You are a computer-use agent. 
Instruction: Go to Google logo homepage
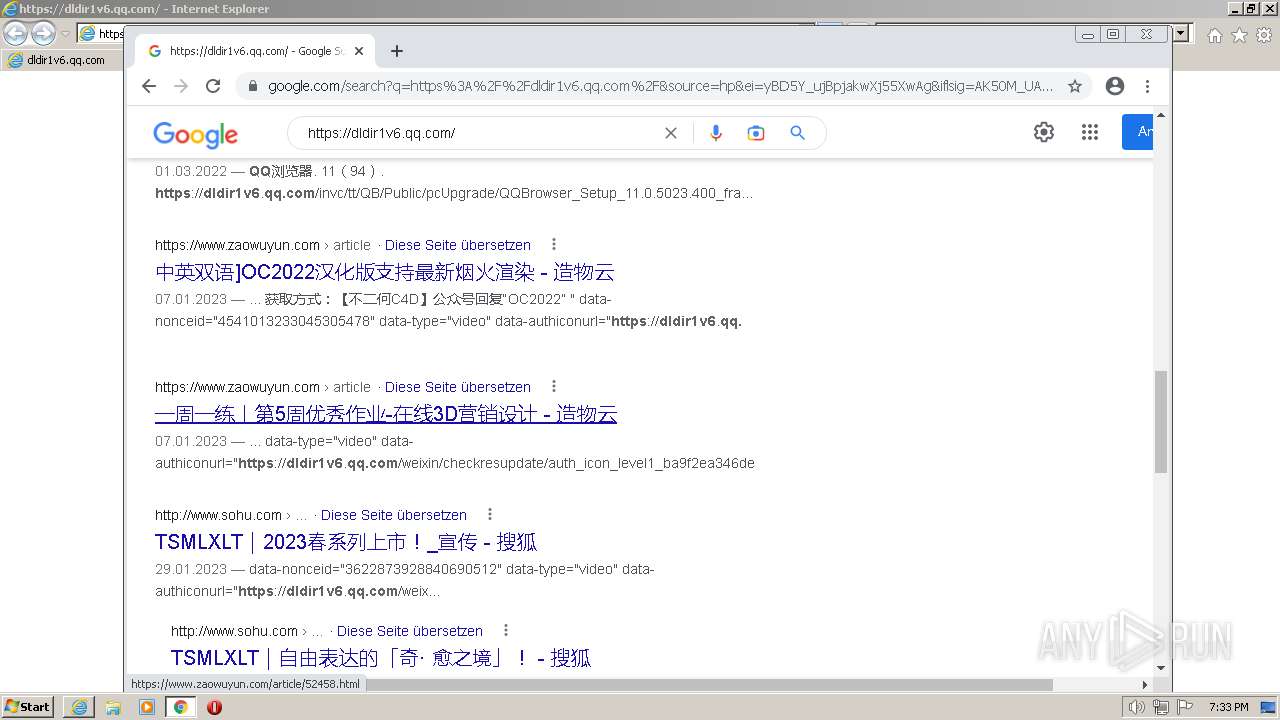195,134
